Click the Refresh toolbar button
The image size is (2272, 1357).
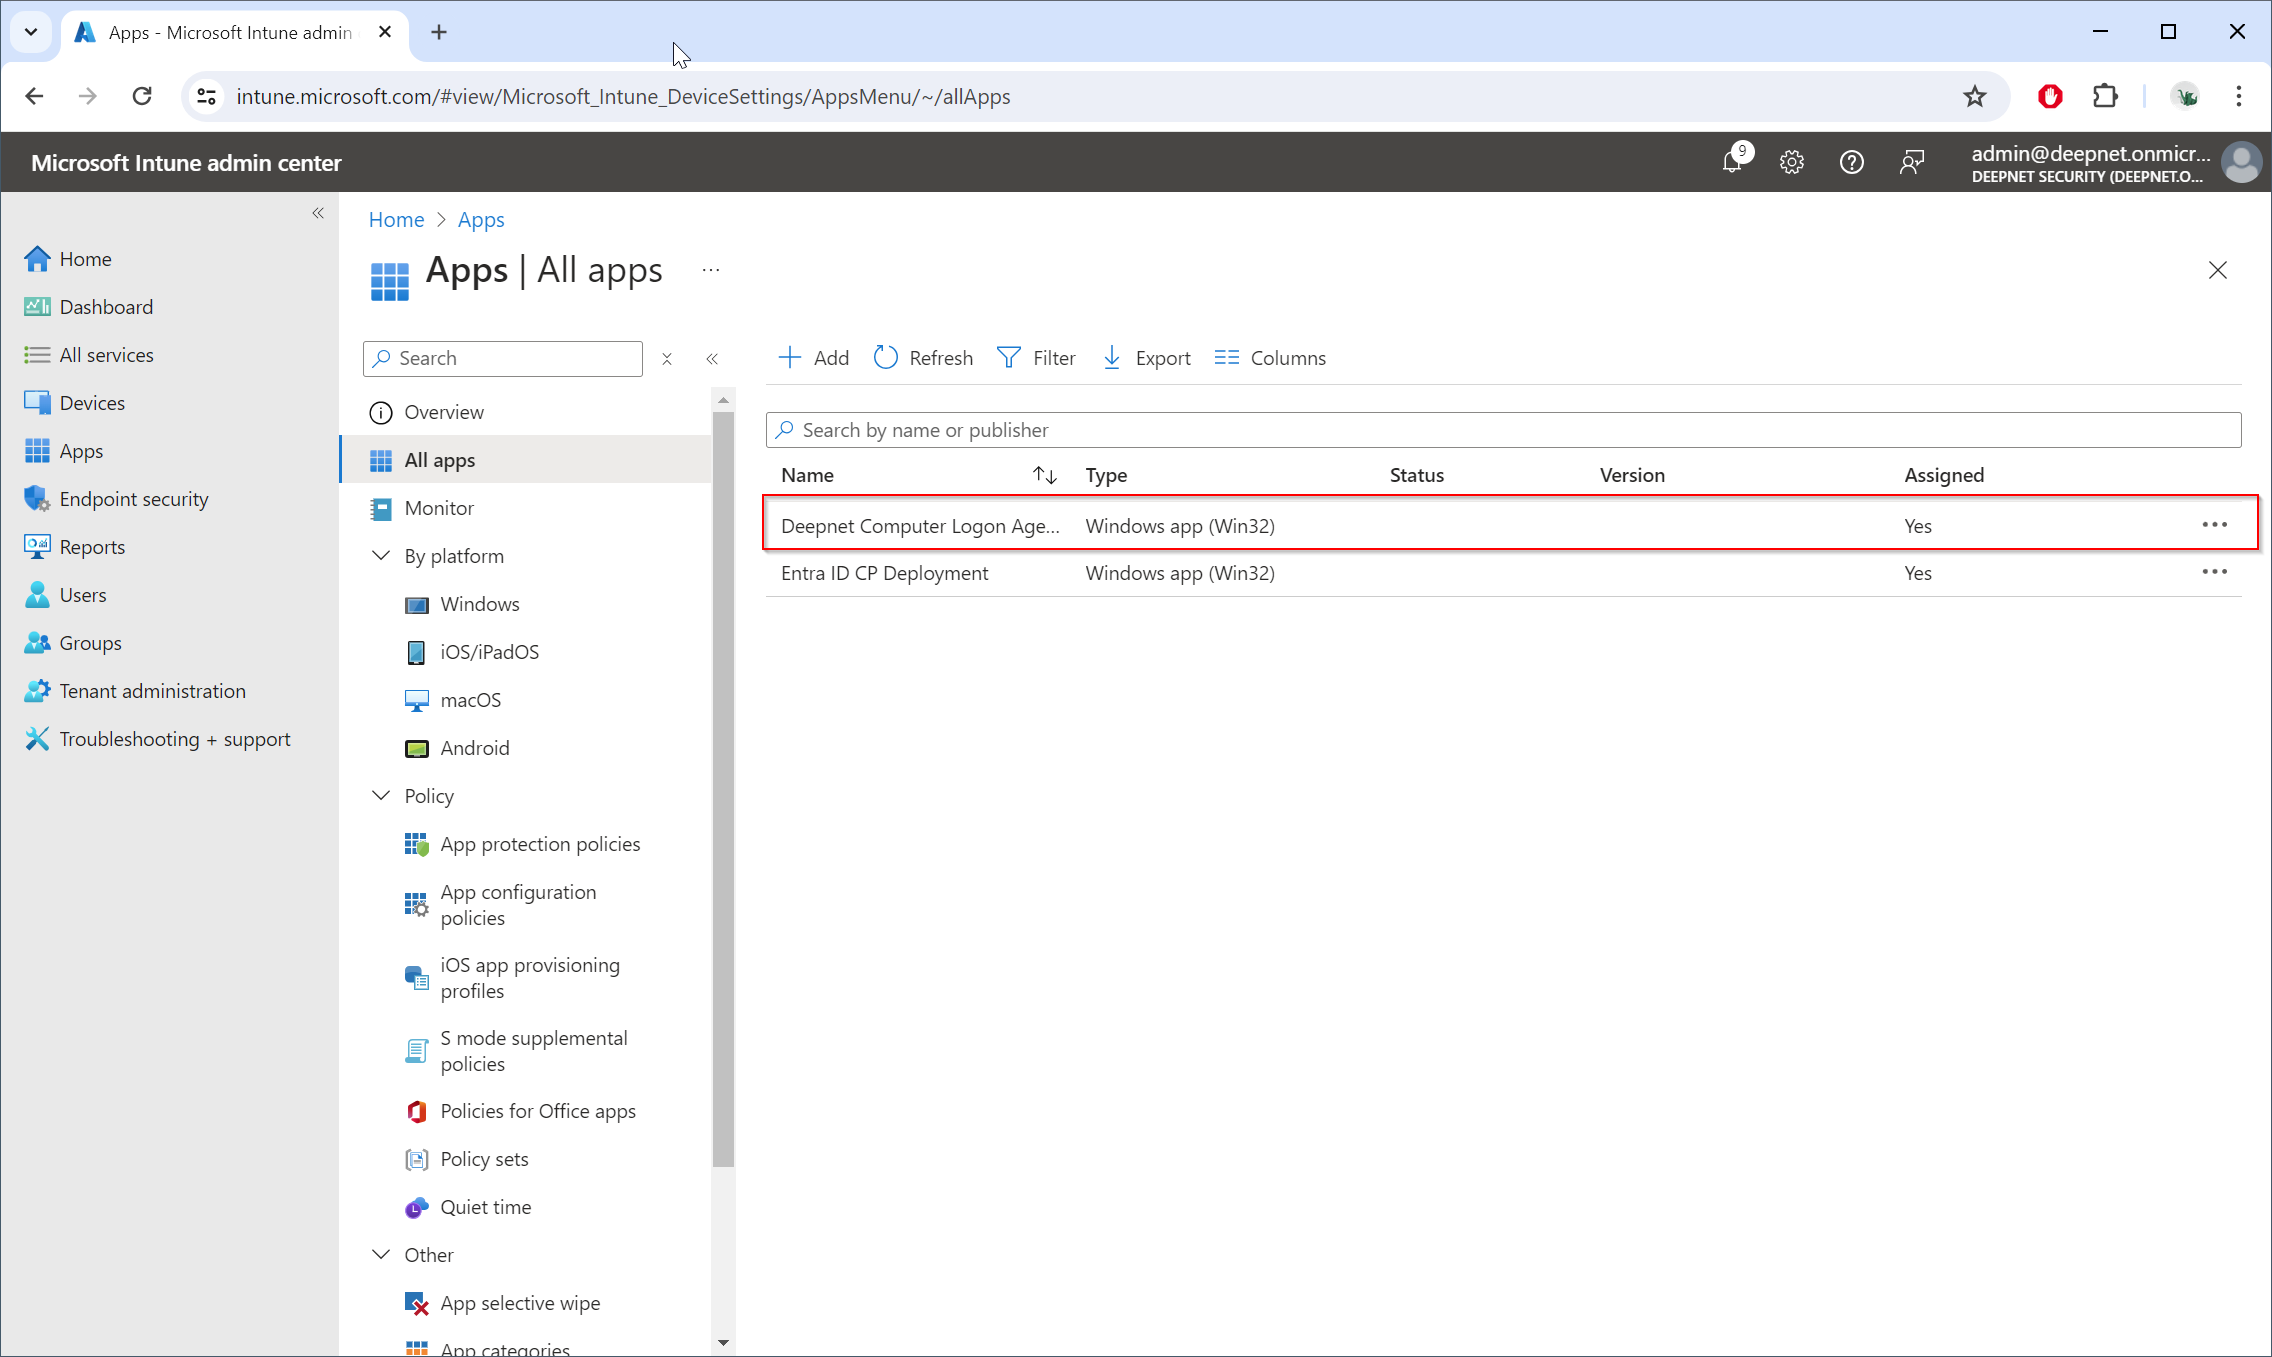click(x=923, y=358)
